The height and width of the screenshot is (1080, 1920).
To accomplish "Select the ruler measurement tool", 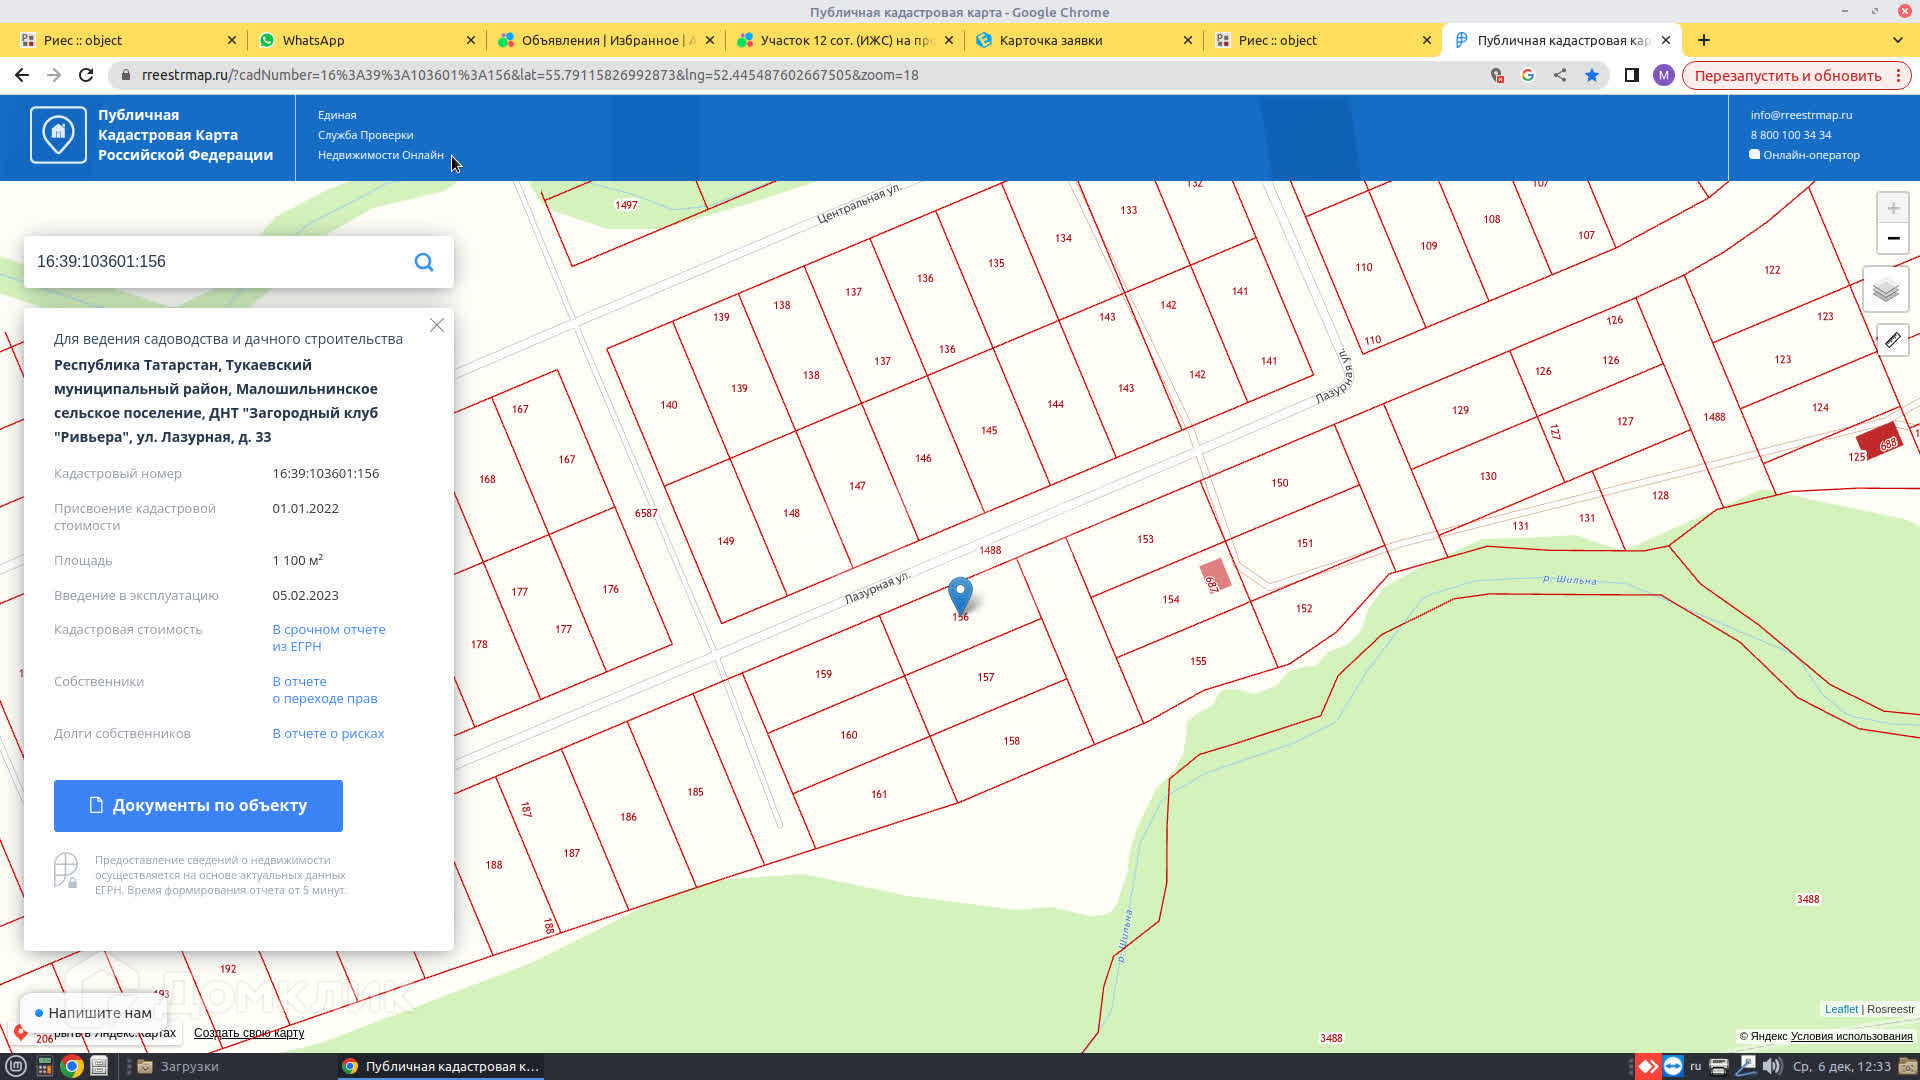I will 1892,340.
